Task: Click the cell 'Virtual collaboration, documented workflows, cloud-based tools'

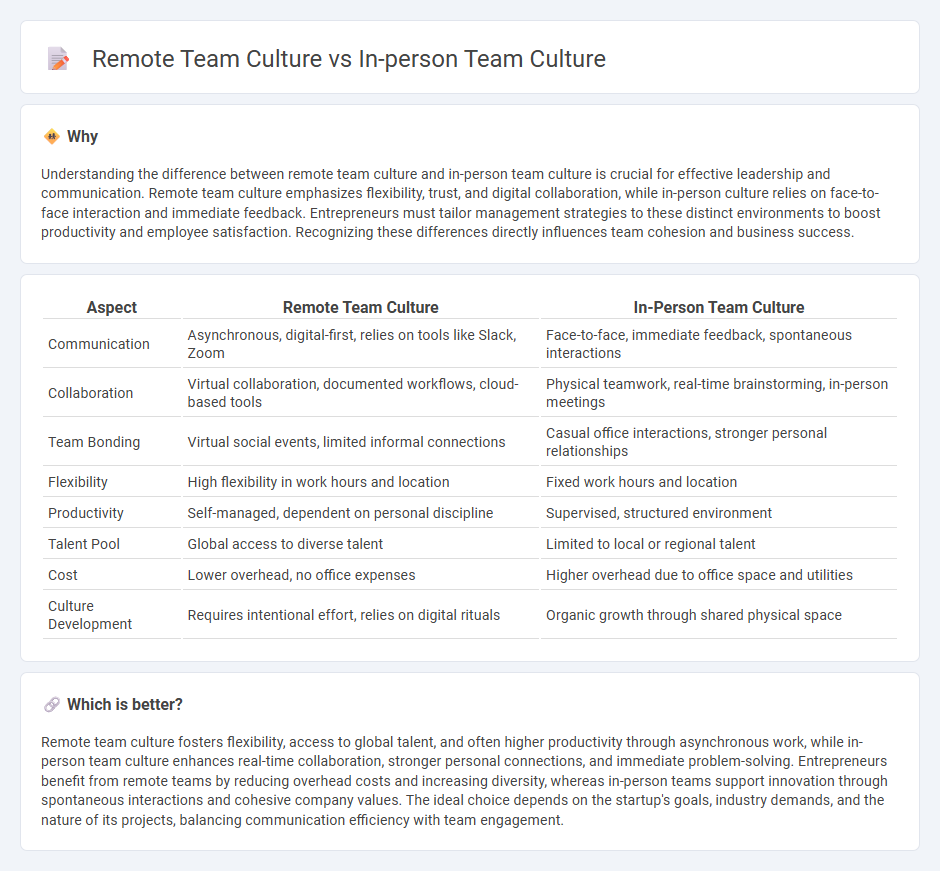Action: click(x=360, y=393)
